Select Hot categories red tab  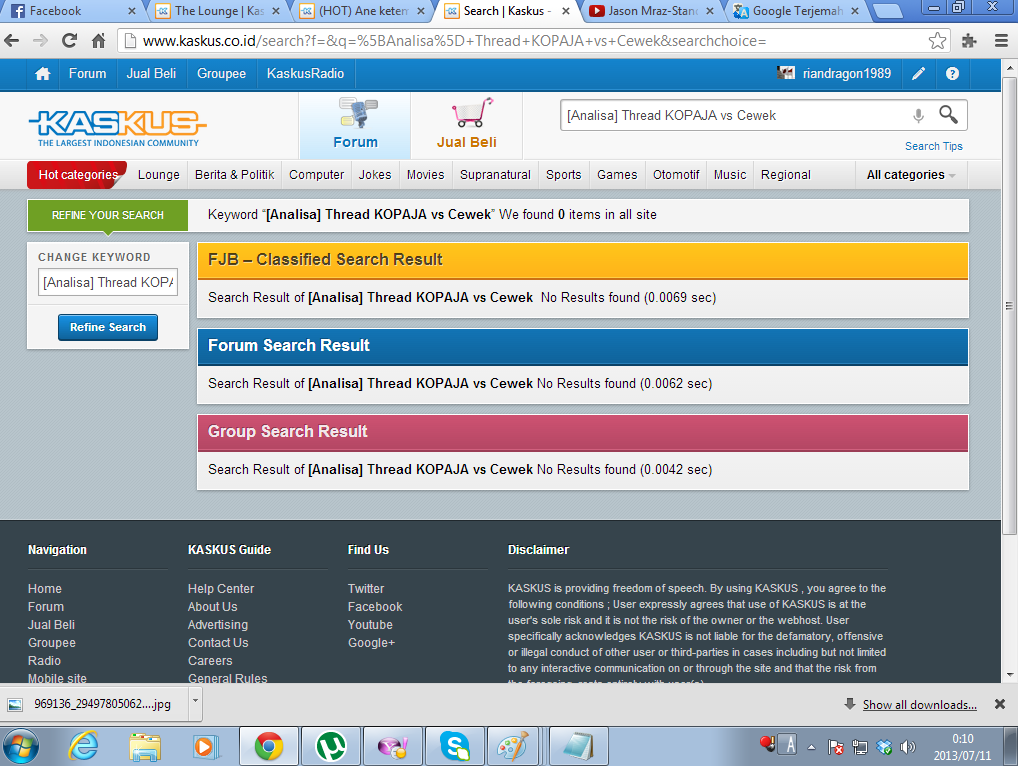[x=78, y=175]
